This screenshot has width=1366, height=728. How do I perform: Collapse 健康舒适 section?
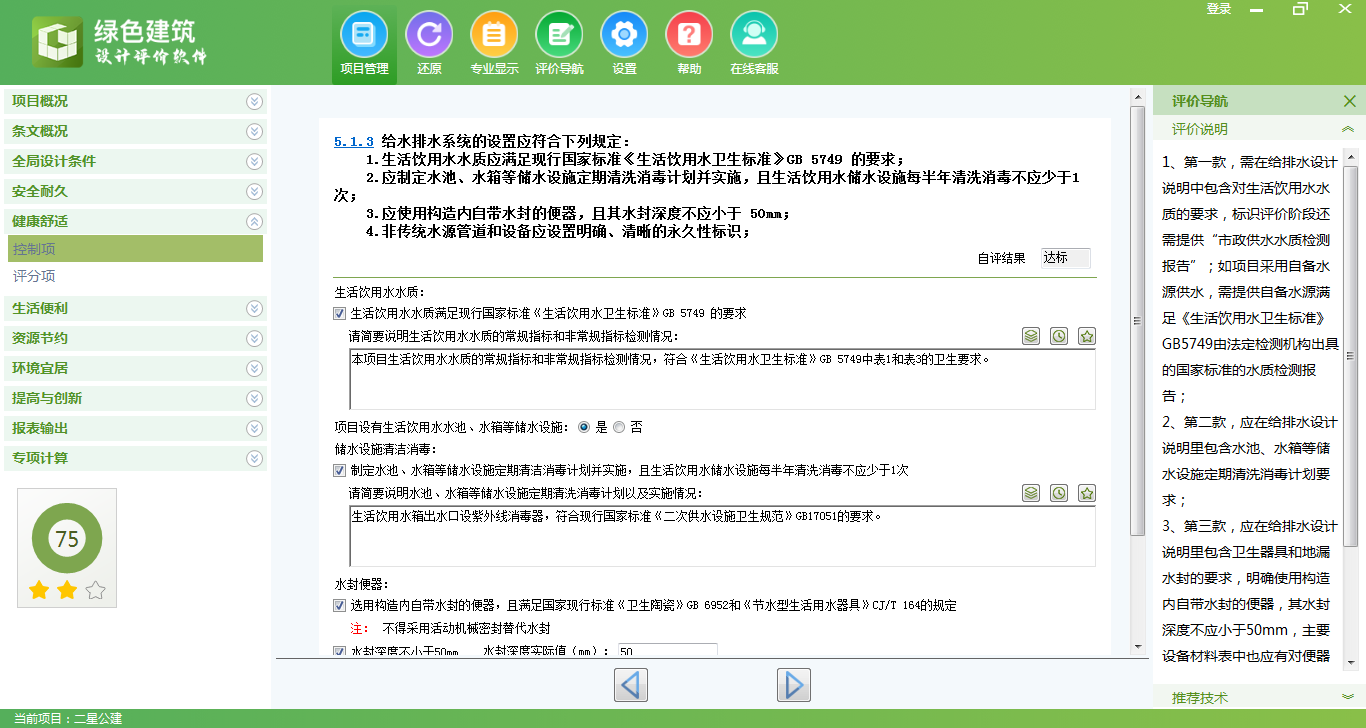[x=135, y=221]
